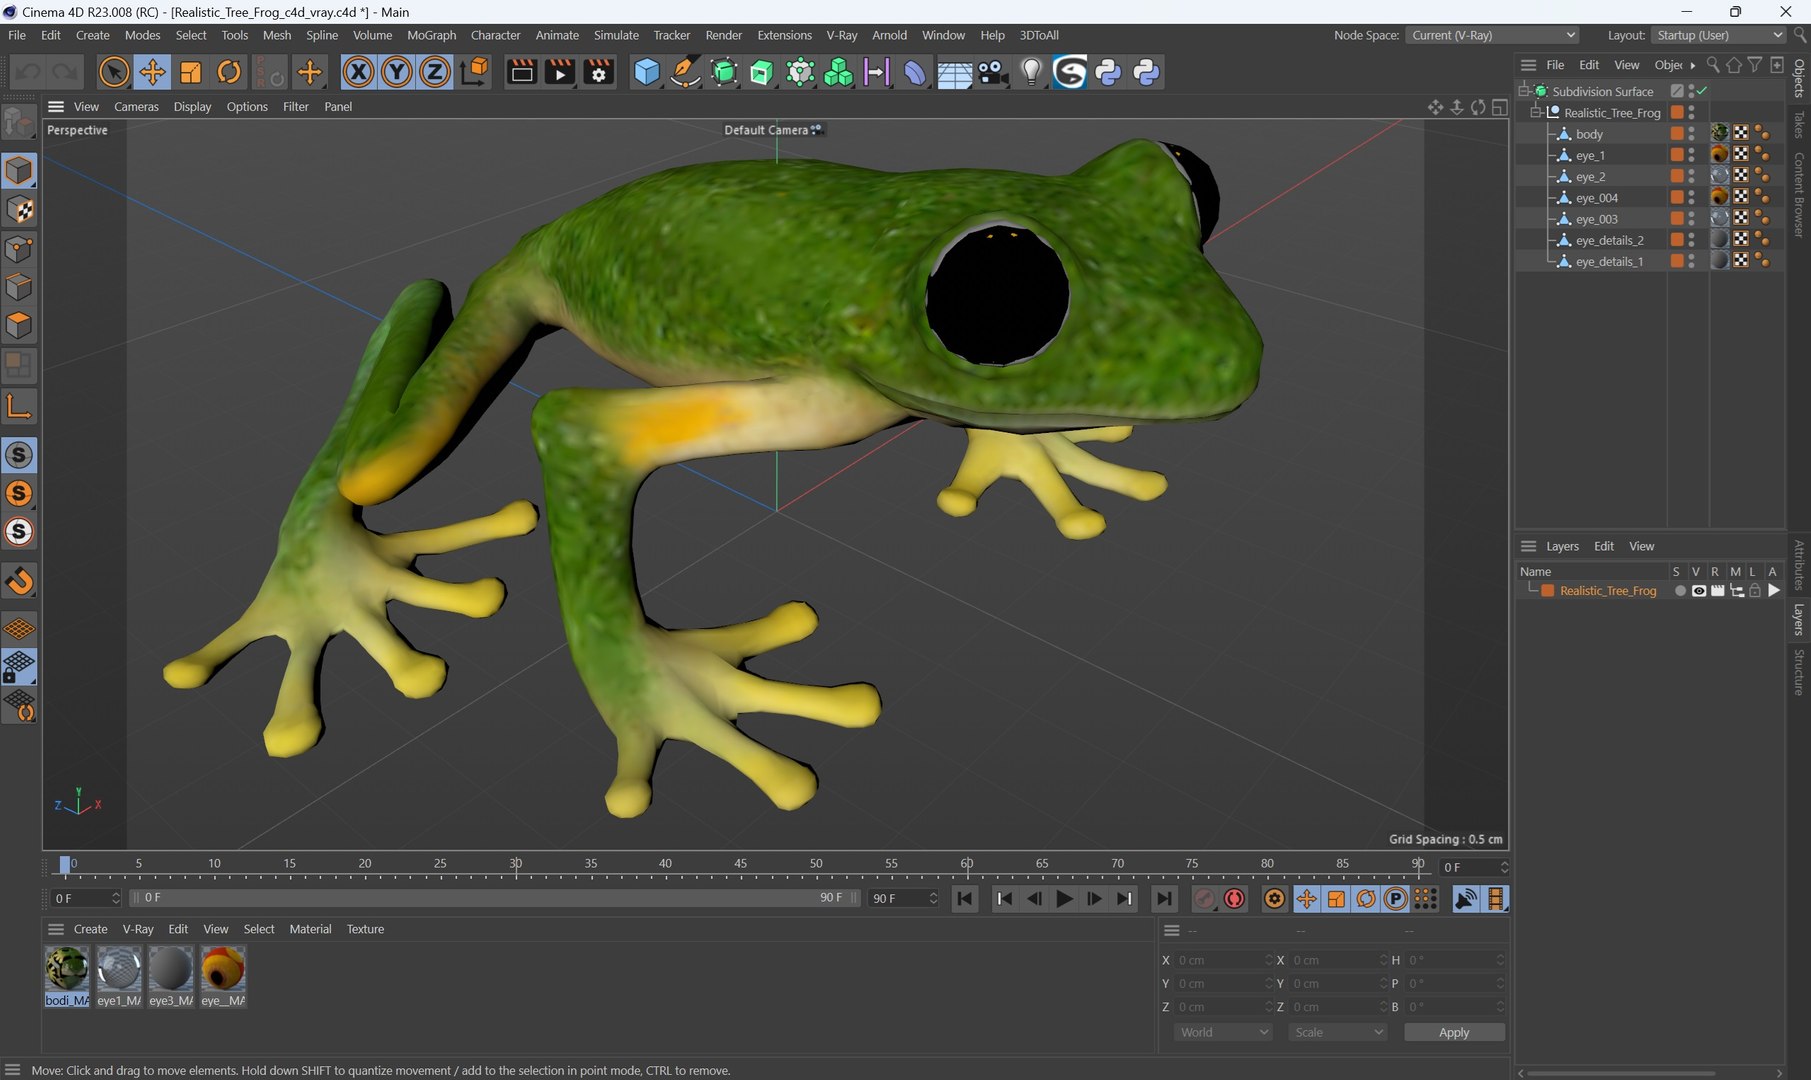
Task: Select the Rotate tool
Action: [229, 72]
